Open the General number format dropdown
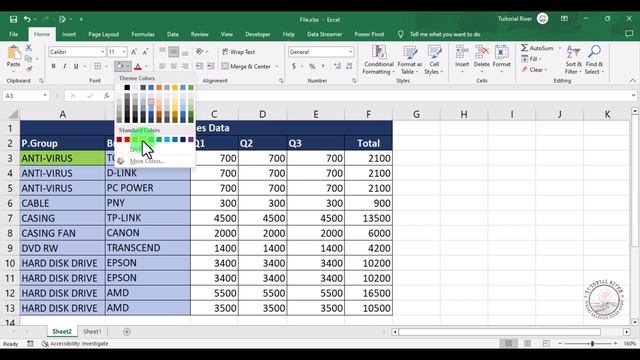This screenshot has height=360, width=640. click(350, 52)
